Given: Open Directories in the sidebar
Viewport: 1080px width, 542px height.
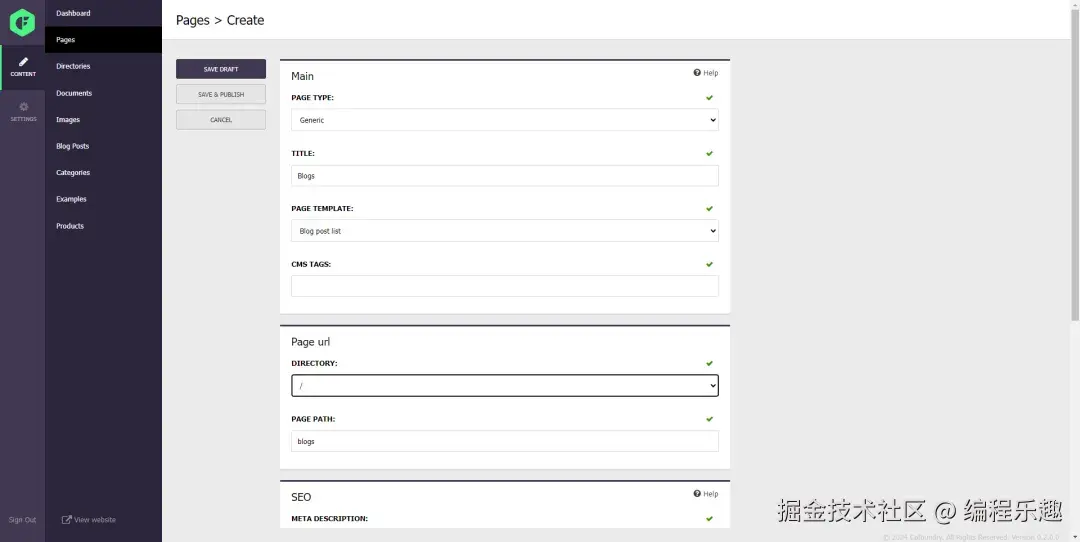Looking at the screenshot, I should pos(103,66).
